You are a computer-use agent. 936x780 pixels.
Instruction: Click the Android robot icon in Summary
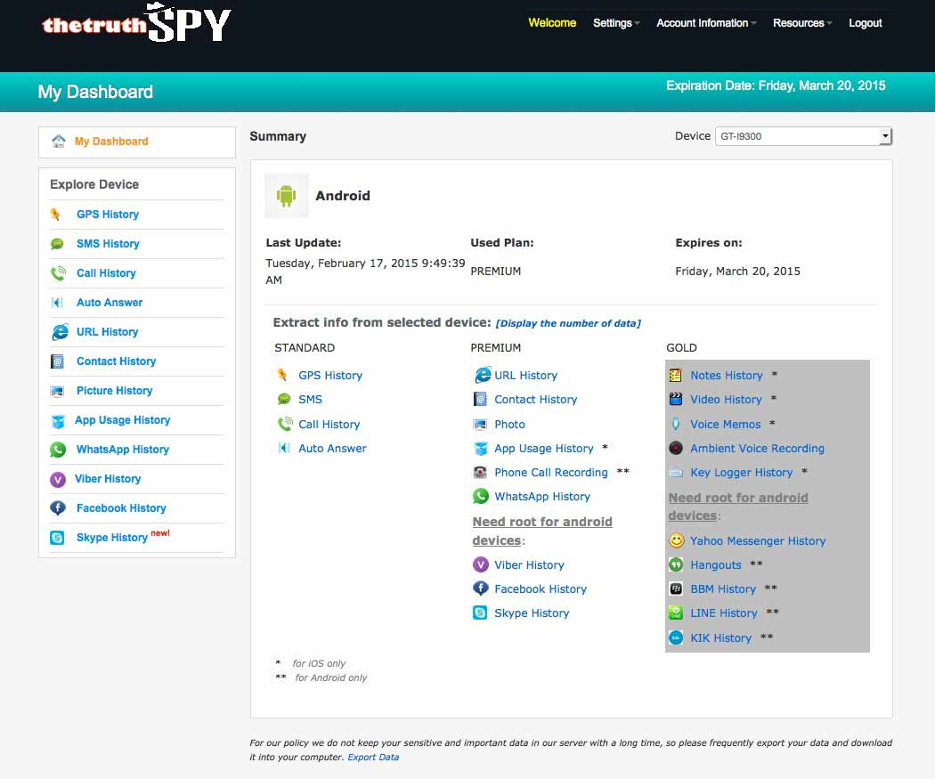[287, 196]
